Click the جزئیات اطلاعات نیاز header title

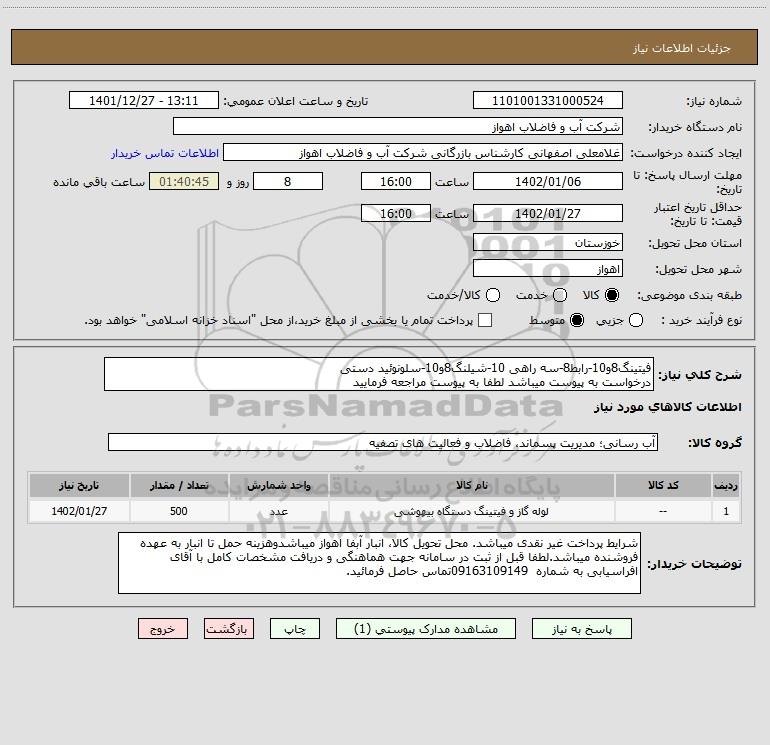tap(682, 48)
